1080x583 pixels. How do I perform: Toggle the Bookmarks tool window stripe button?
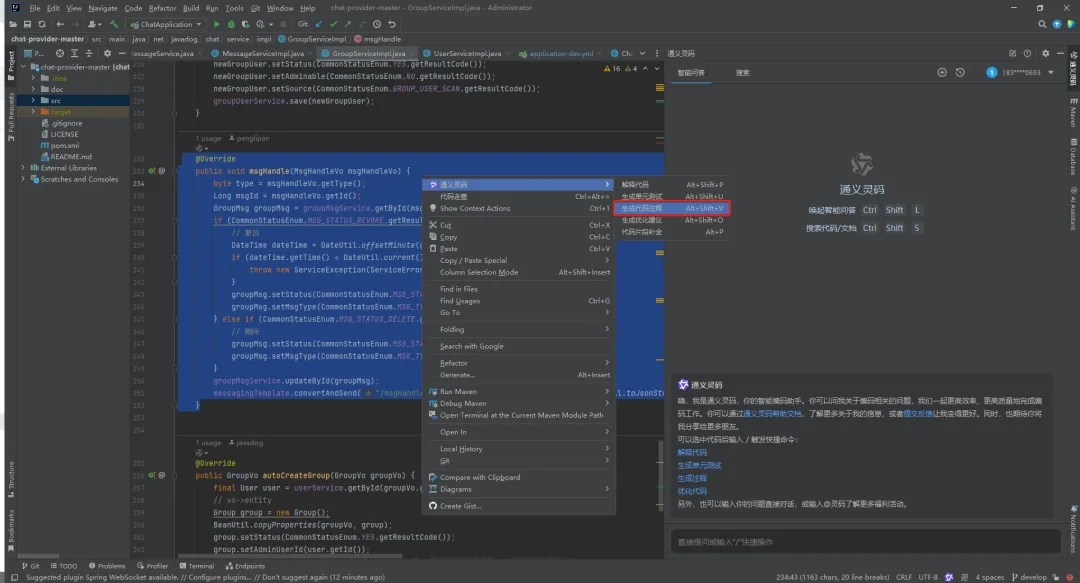click(x=10, y=531)
